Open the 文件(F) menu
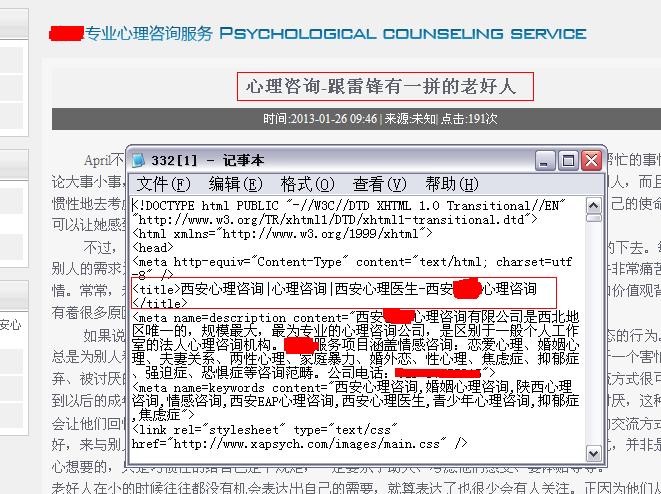 pos(163,184)
